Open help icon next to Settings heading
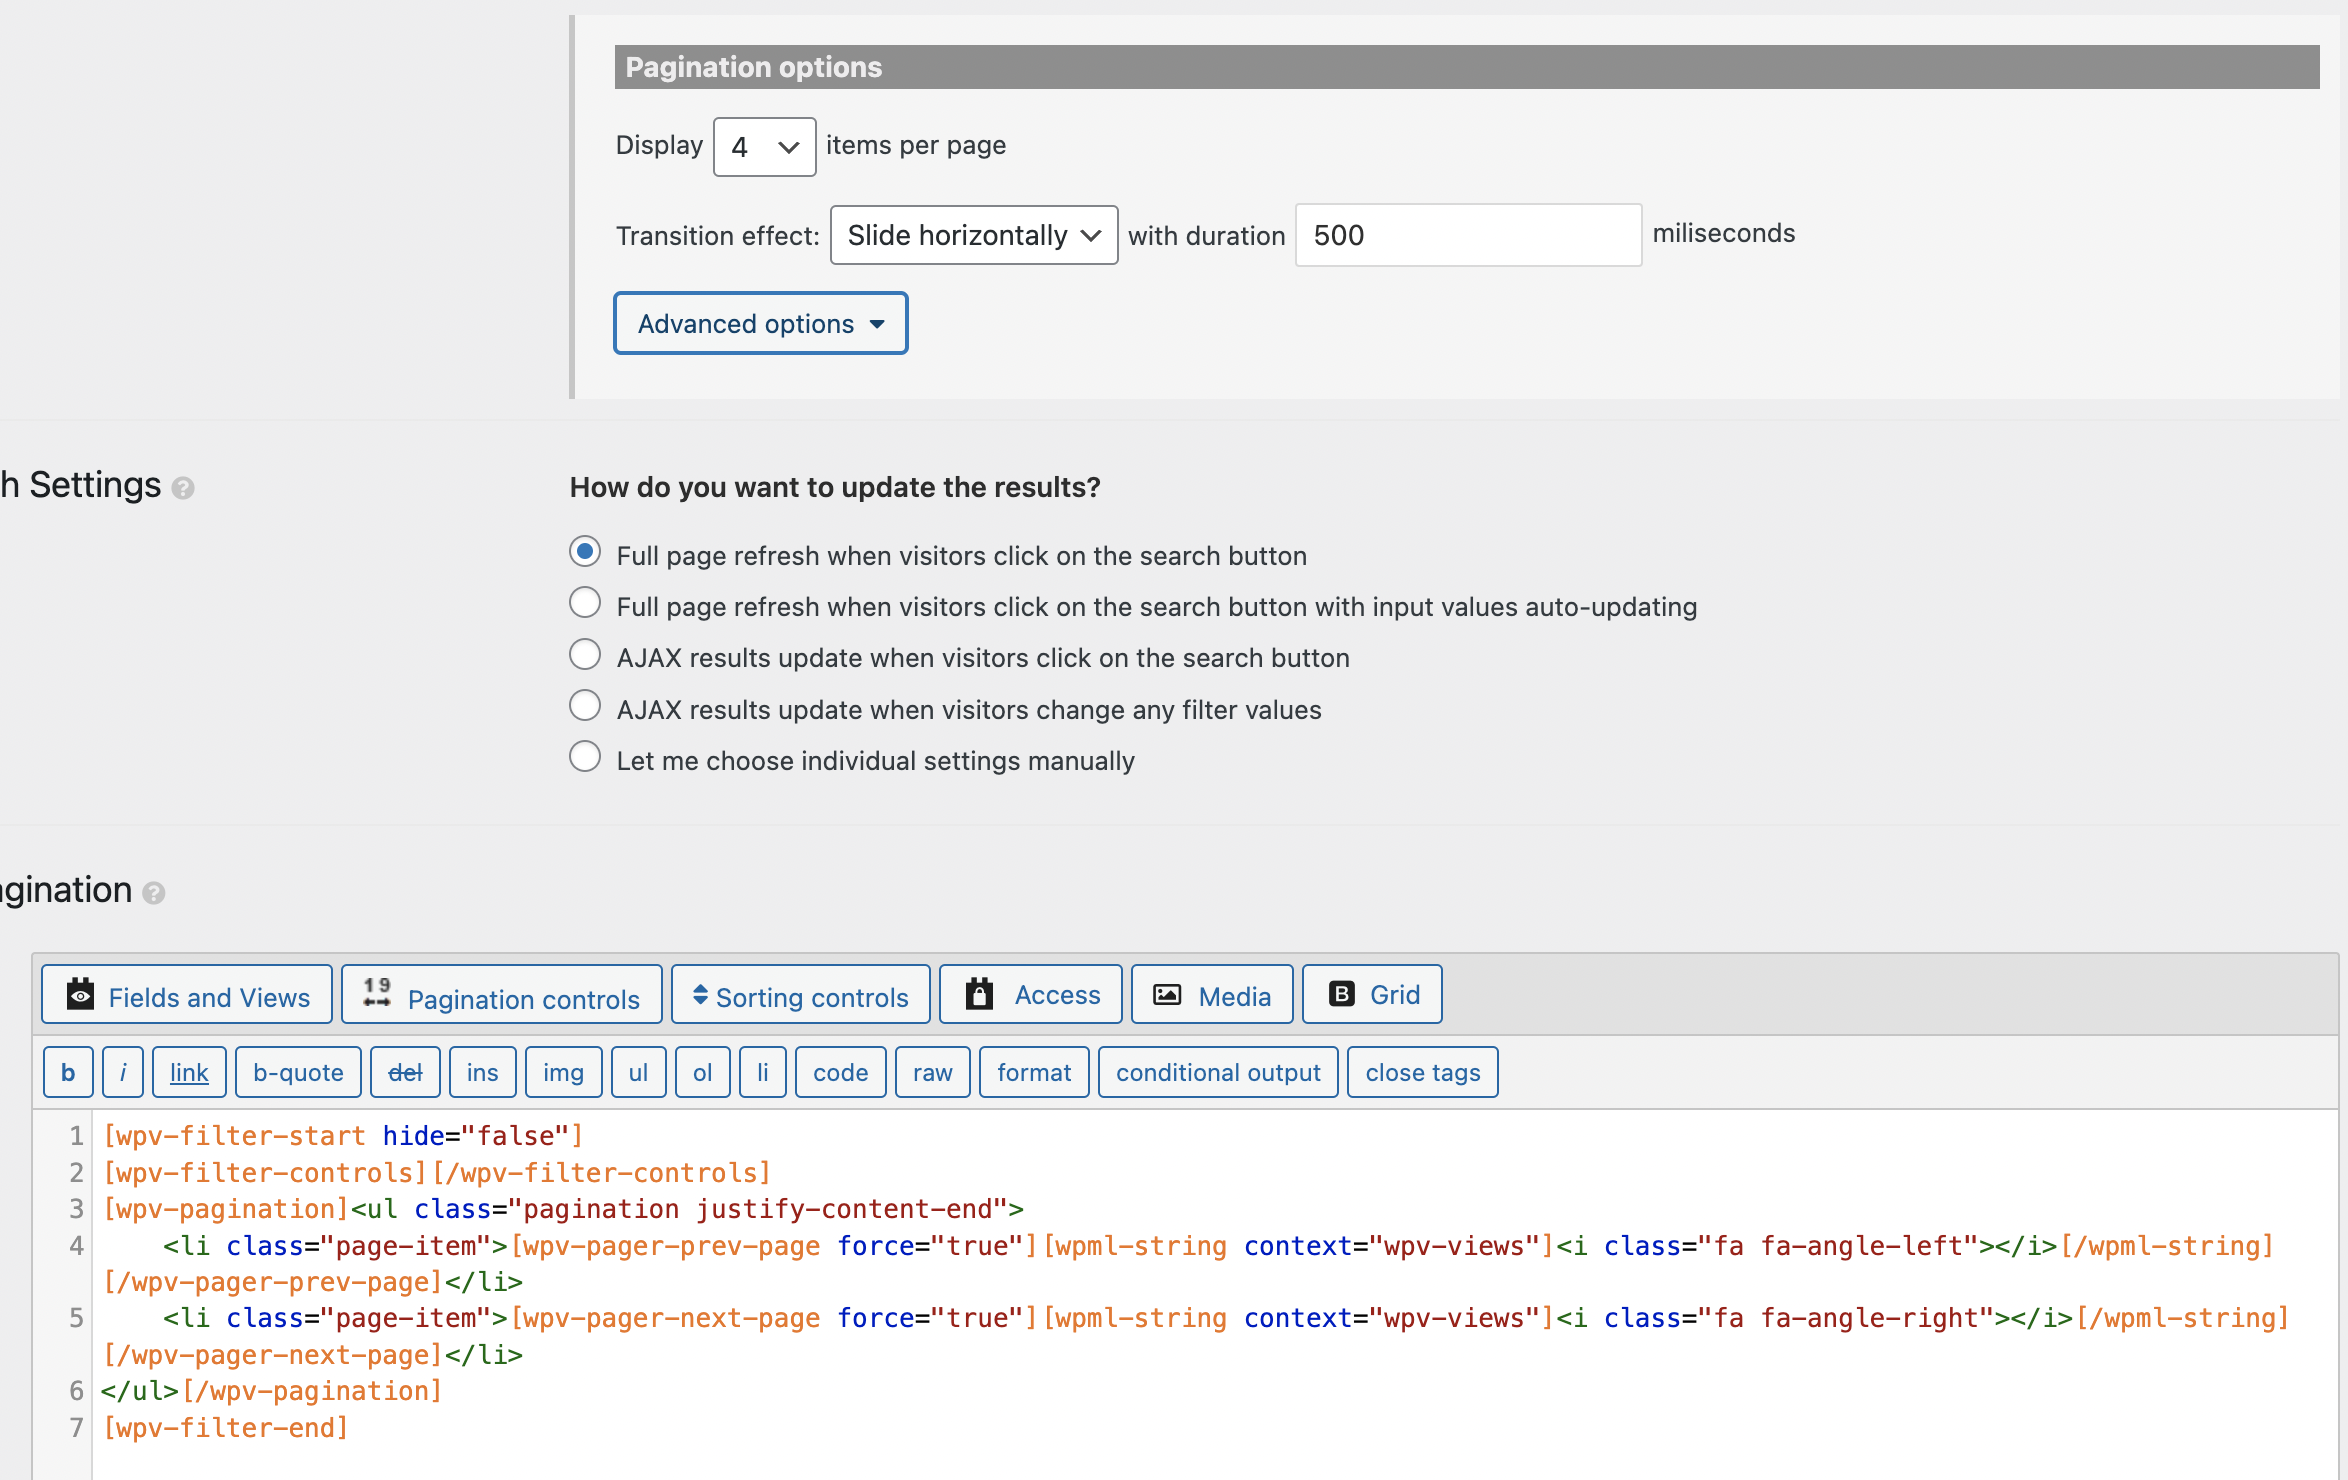The height and width of the screenshot is (1480, 2348). pyautogui.click(x=183, y=488)
